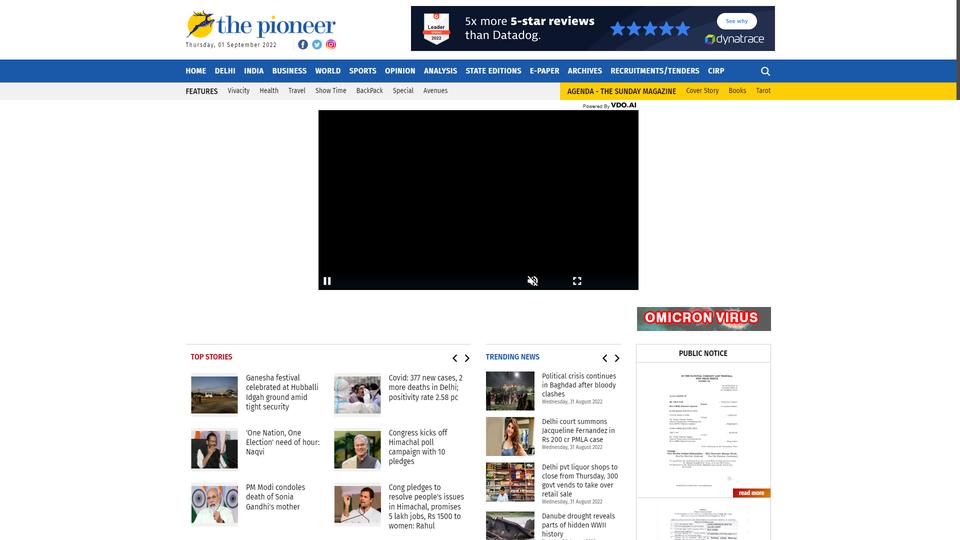Open Ganesha festival story thumbnail
The width and height of the screenshot is (960, 540).
pos(214,395)
